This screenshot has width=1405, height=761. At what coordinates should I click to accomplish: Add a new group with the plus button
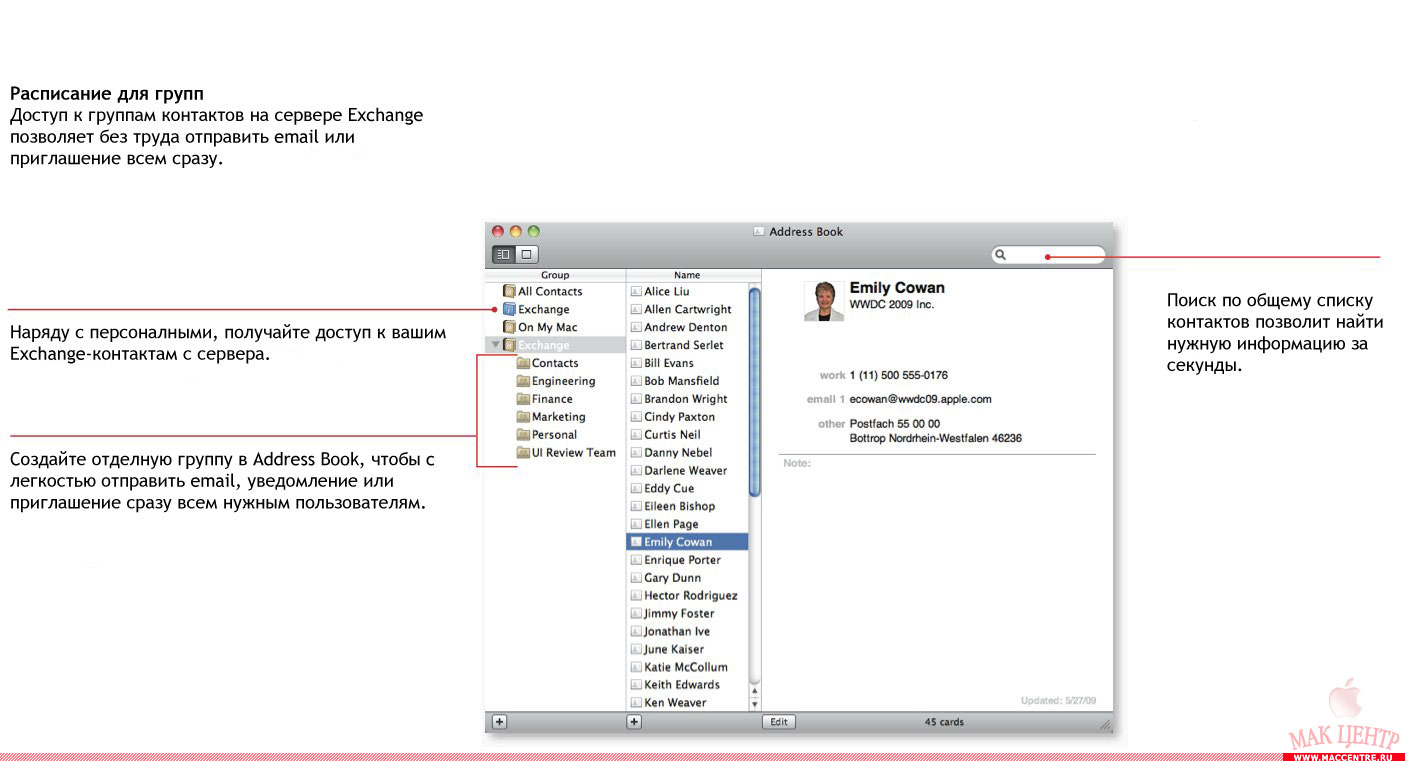[500, 722]
